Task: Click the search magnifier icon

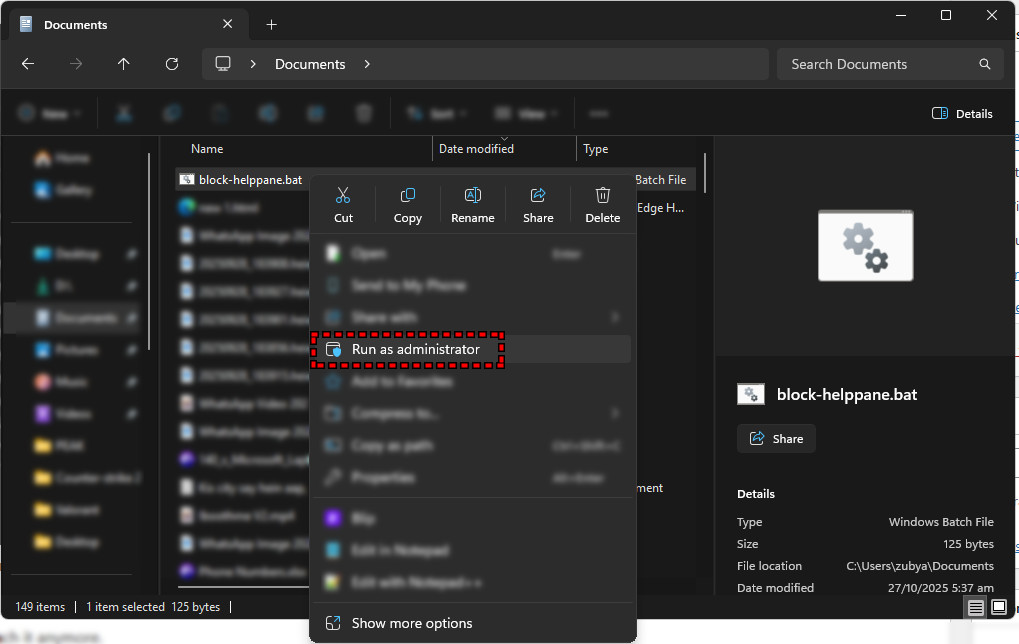Action: [x=984, y=63]
